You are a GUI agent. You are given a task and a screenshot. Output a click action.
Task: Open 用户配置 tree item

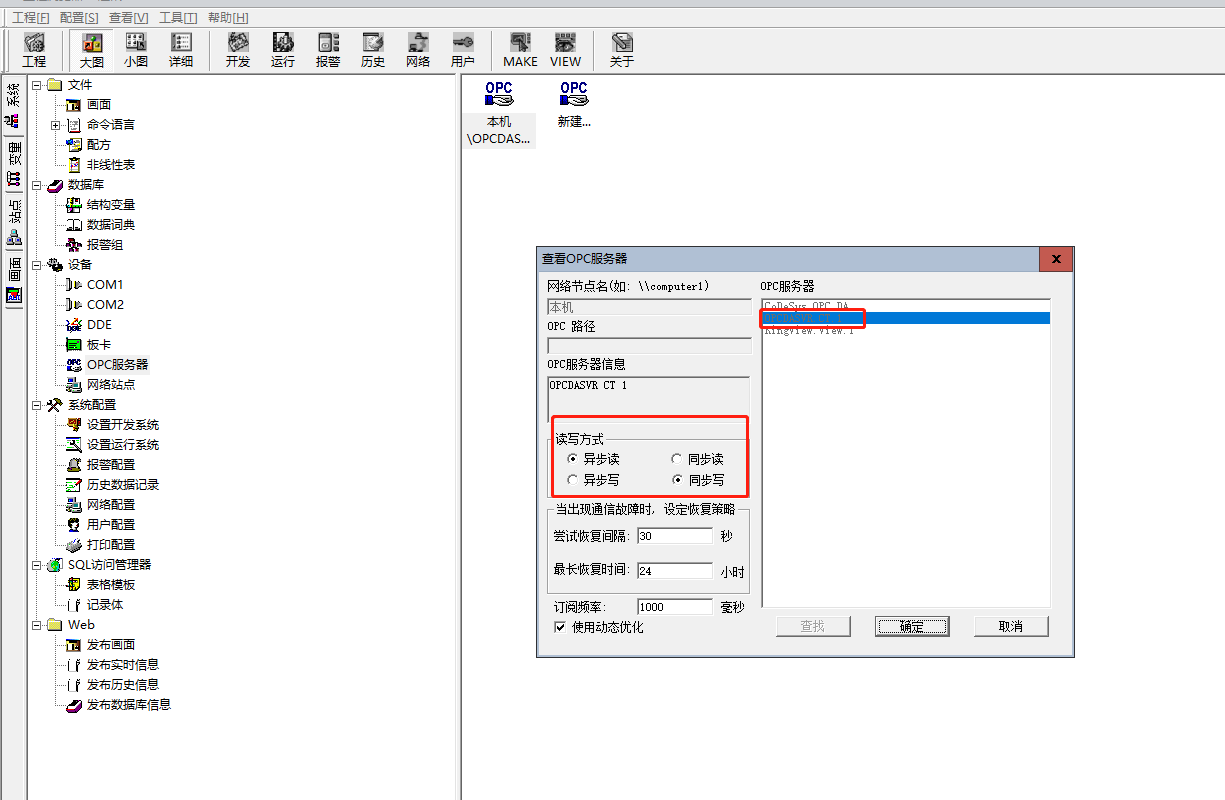[x=110, y=524]
